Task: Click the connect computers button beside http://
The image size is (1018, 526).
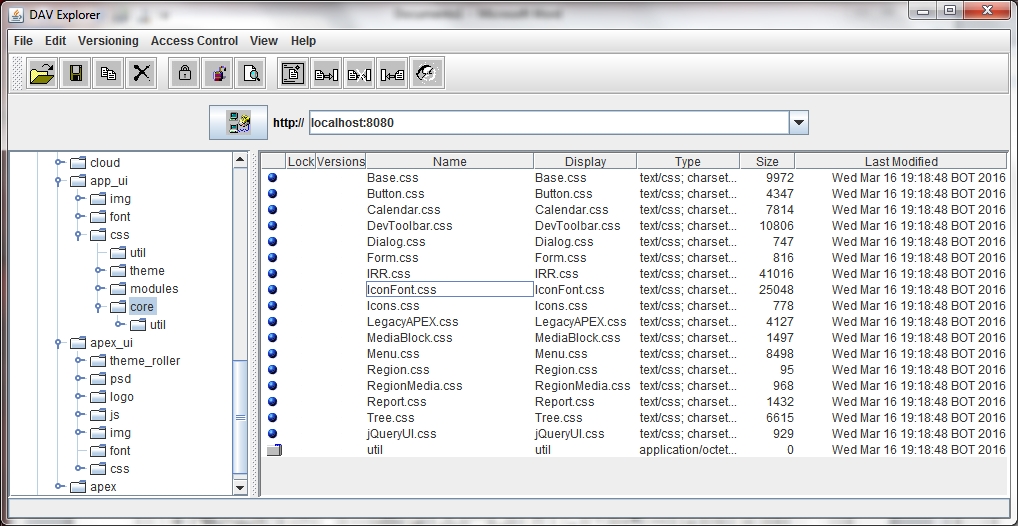Action: [238, 122]
